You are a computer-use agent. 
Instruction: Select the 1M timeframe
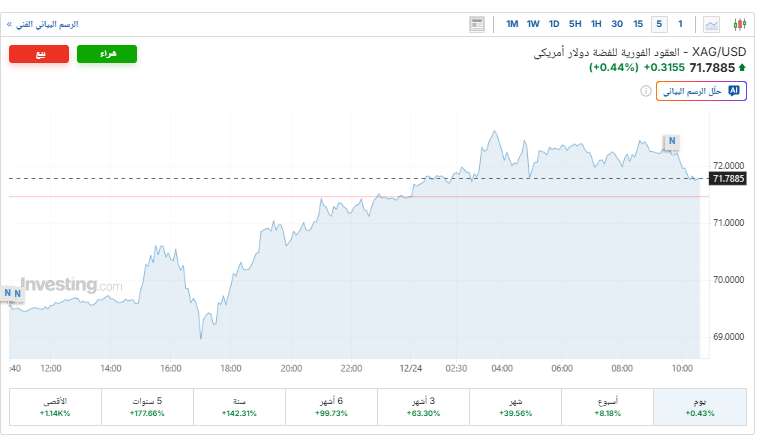(x=512, y=24)
